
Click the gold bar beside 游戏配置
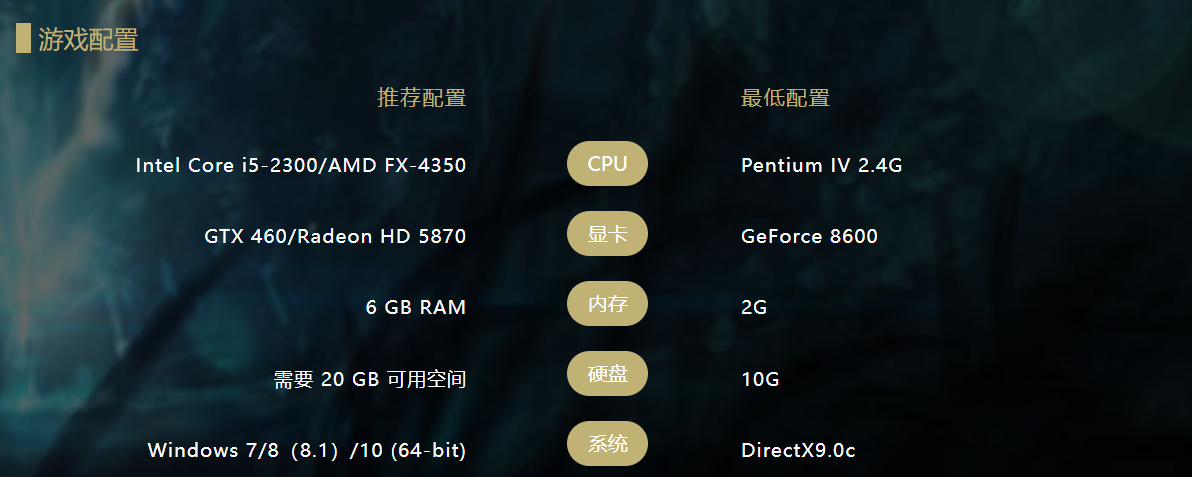tap(23, 39)
